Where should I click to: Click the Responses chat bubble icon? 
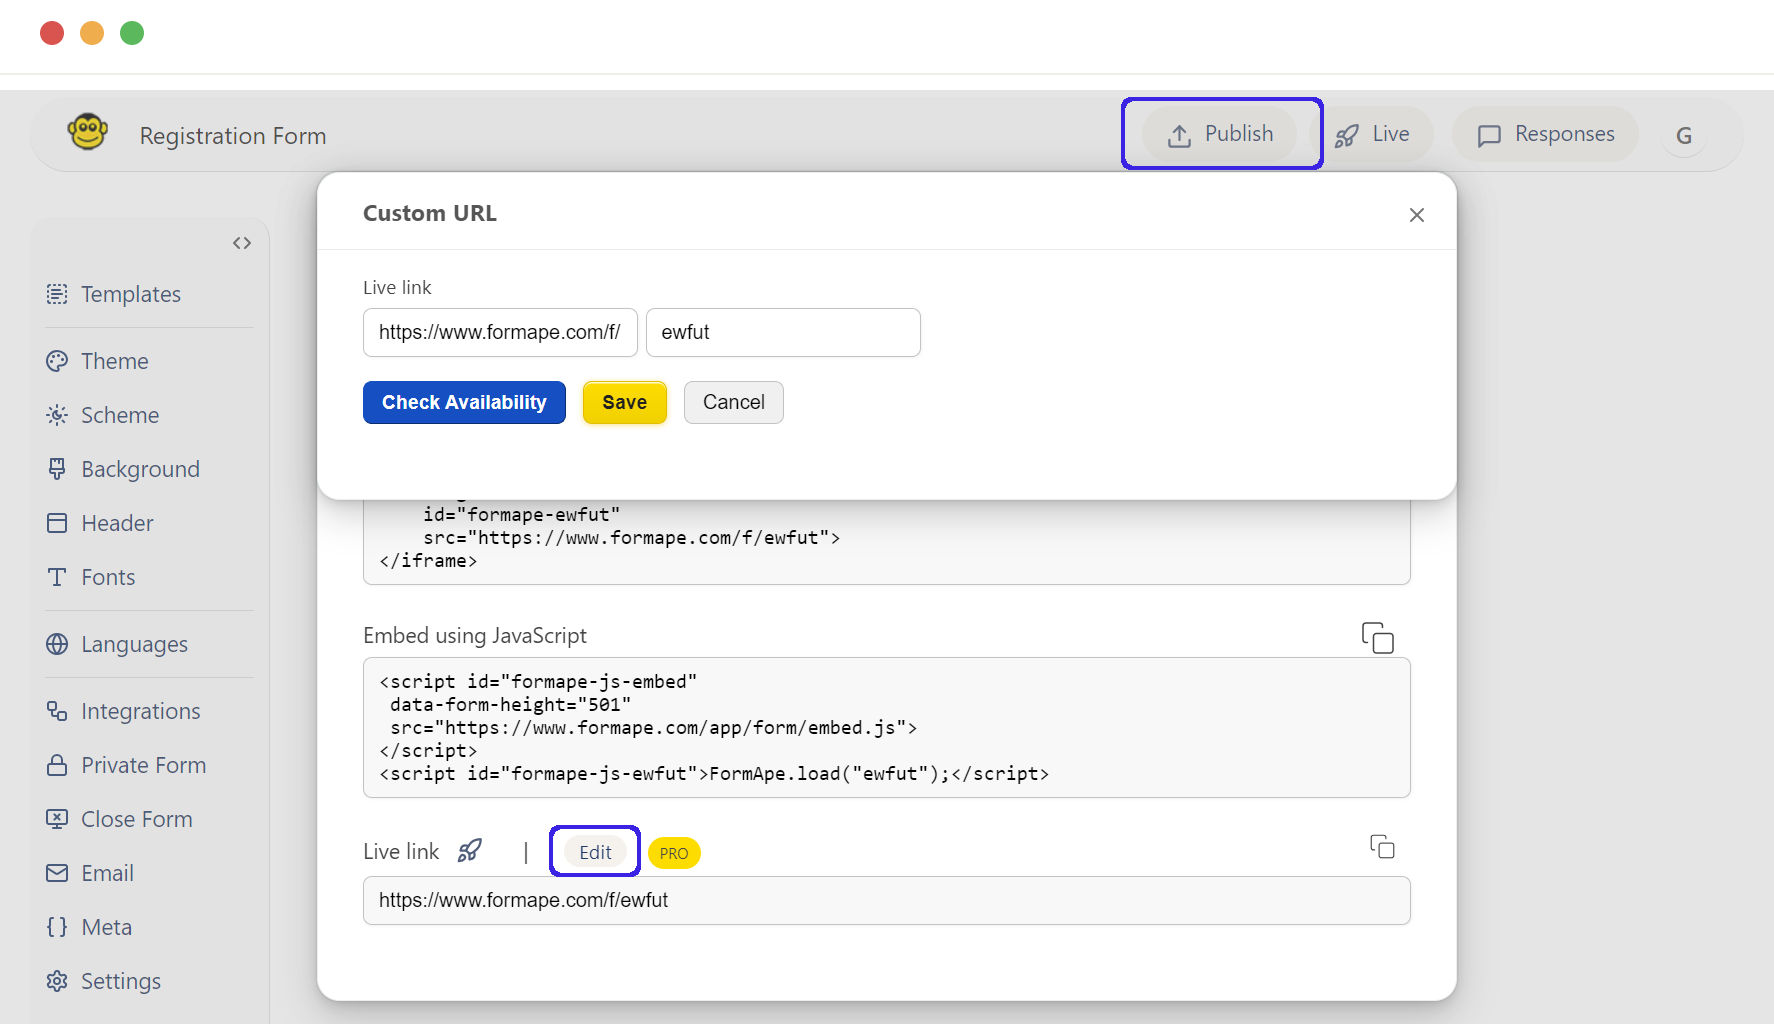coord(1489,136)
